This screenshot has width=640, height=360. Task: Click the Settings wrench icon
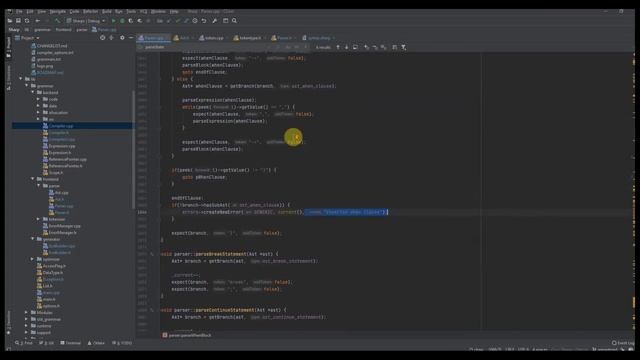pos(215,20)
